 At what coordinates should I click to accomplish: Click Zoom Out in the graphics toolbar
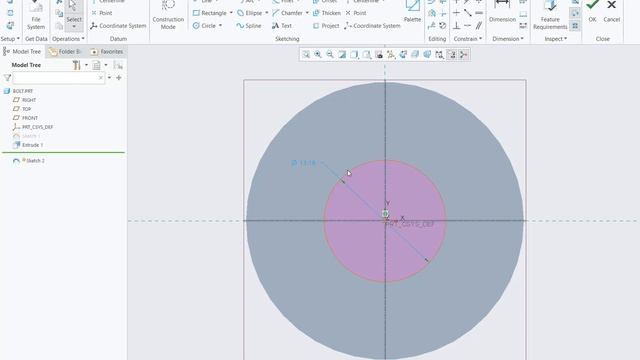coord(330,54)
